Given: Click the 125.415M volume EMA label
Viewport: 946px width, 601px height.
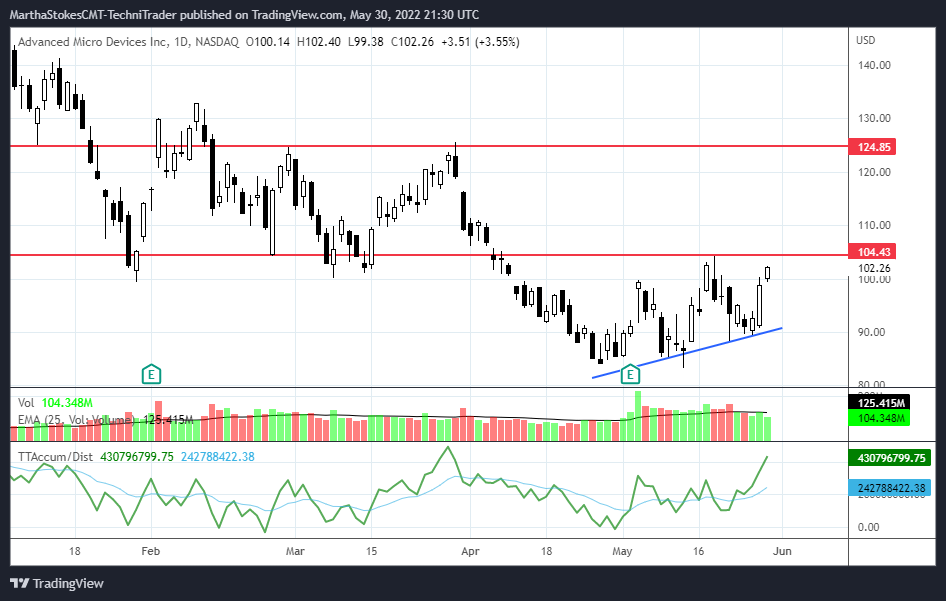Looking at the screenshot, I should pos(879,402).
